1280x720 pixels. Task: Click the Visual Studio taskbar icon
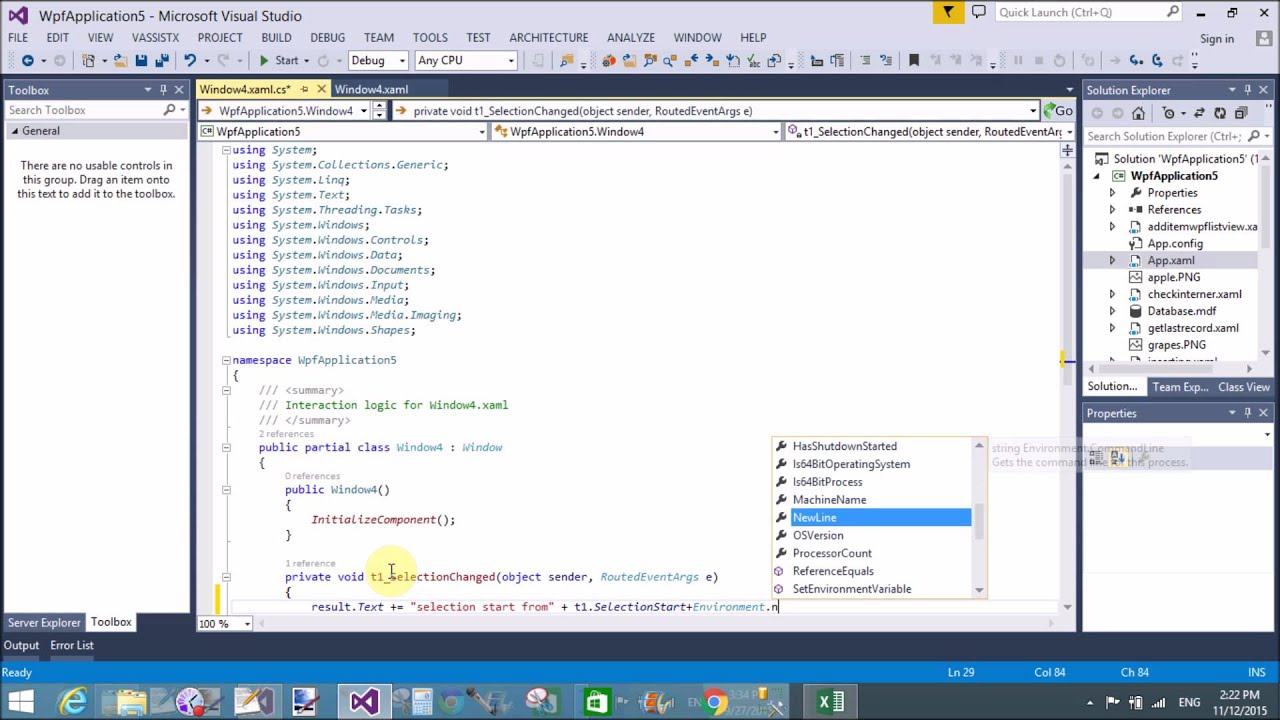[364, 702]
